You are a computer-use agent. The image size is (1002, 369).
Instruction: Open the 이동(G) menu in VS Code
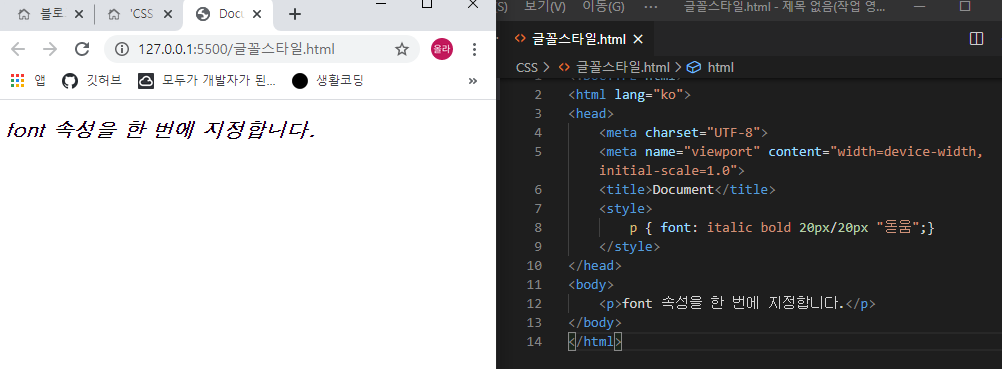[x=603, y=6]
